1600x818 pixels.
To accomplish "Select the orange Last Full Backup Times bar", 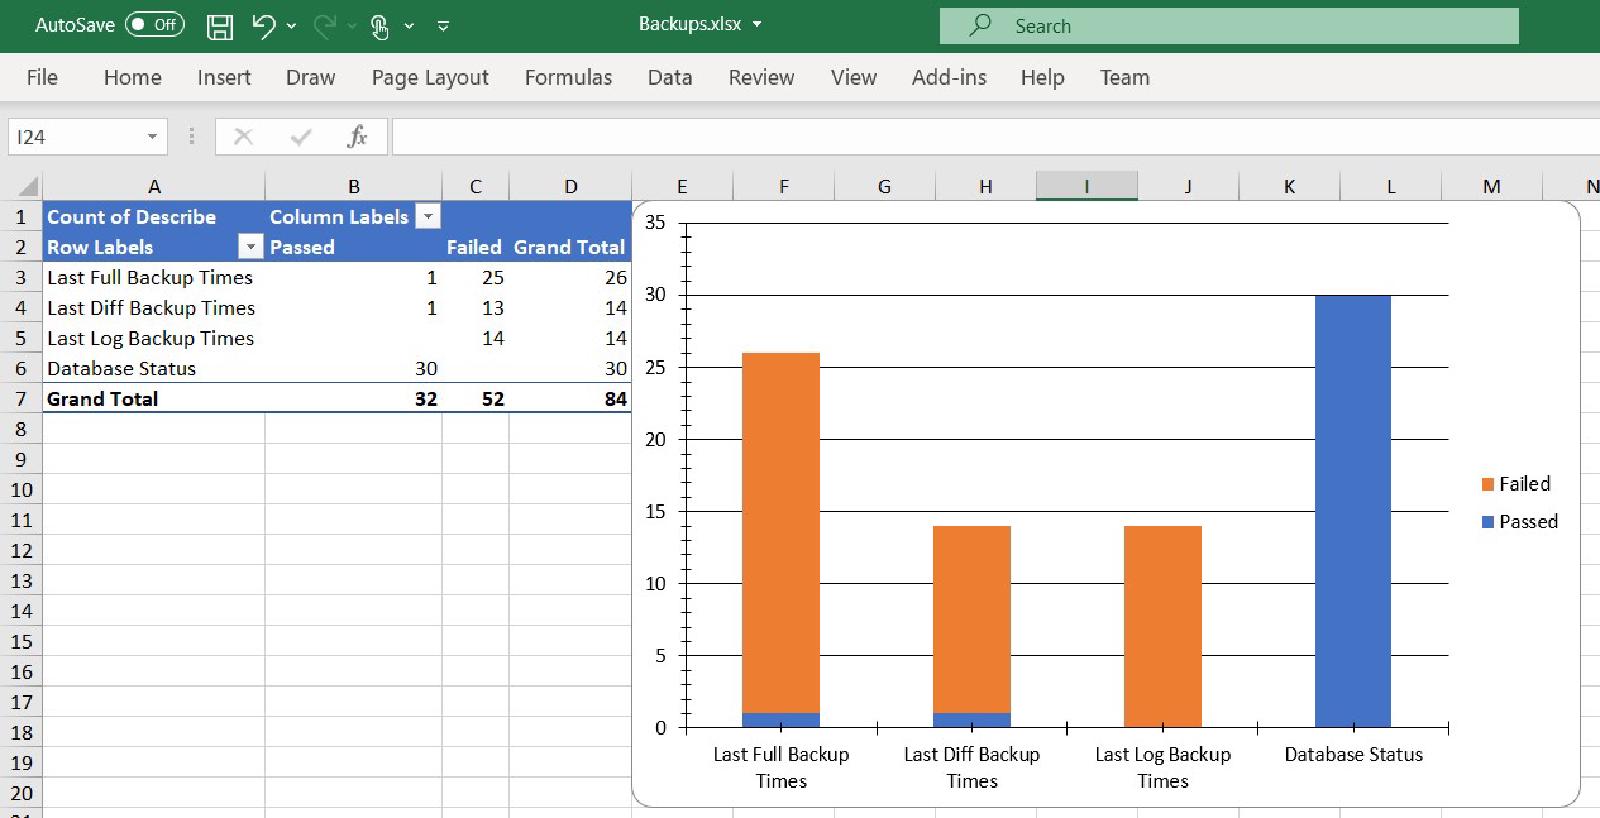I will pyautogui.click(x=781, y=533).
